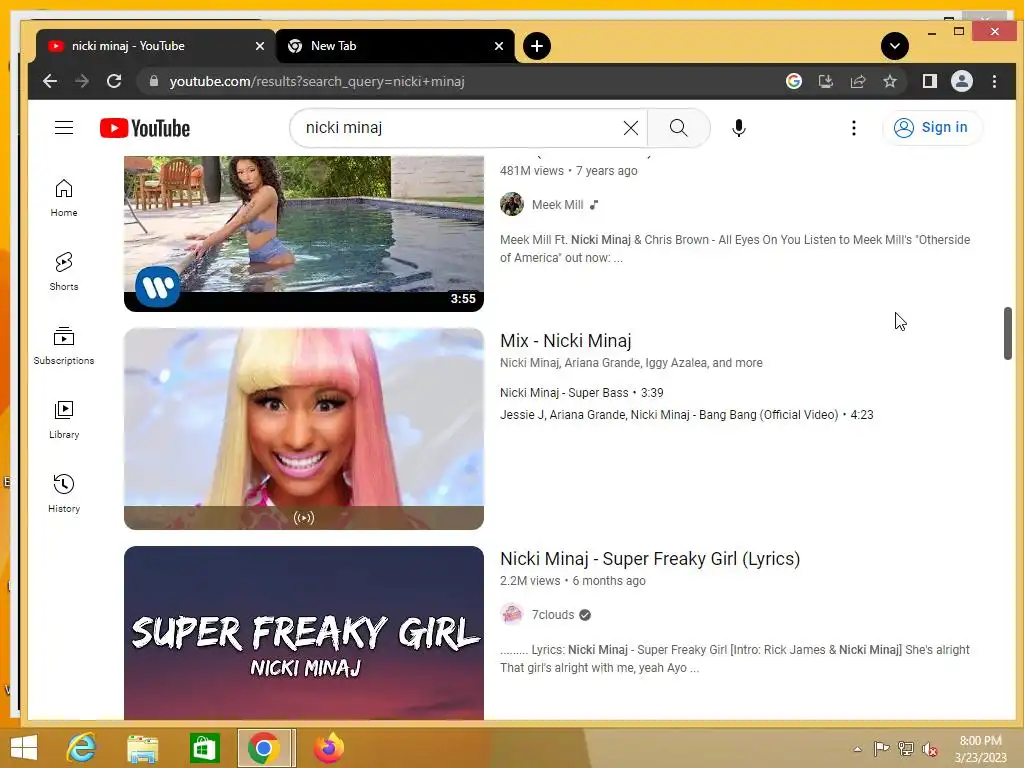This screenshot has width=1024, height=768.
Task: Open Chrome's three-dot menu
Action: tap(994, 81)
